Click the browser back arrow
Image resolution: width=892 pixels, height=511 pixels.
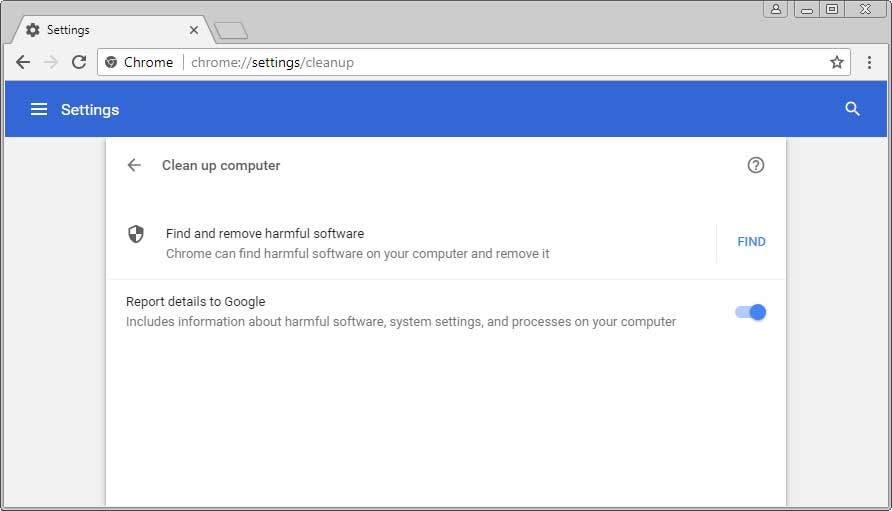[23, 62]
